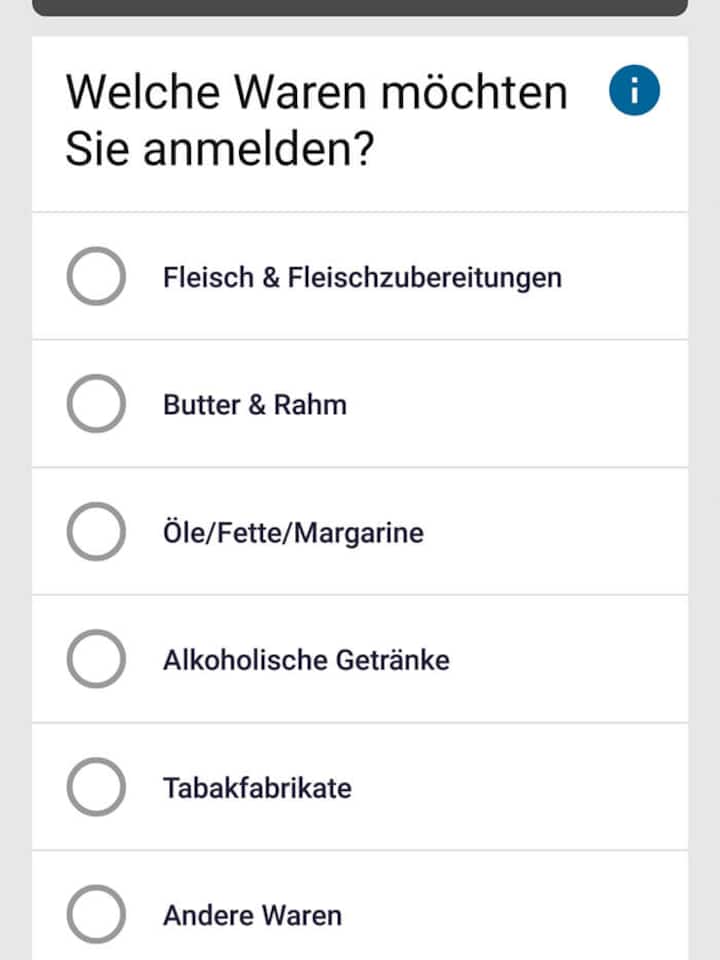Image resolution: width=720 pixels, height=960 pixels.
Task: Tap the 'Andere Waren' label text
Action: click(252, 915)
